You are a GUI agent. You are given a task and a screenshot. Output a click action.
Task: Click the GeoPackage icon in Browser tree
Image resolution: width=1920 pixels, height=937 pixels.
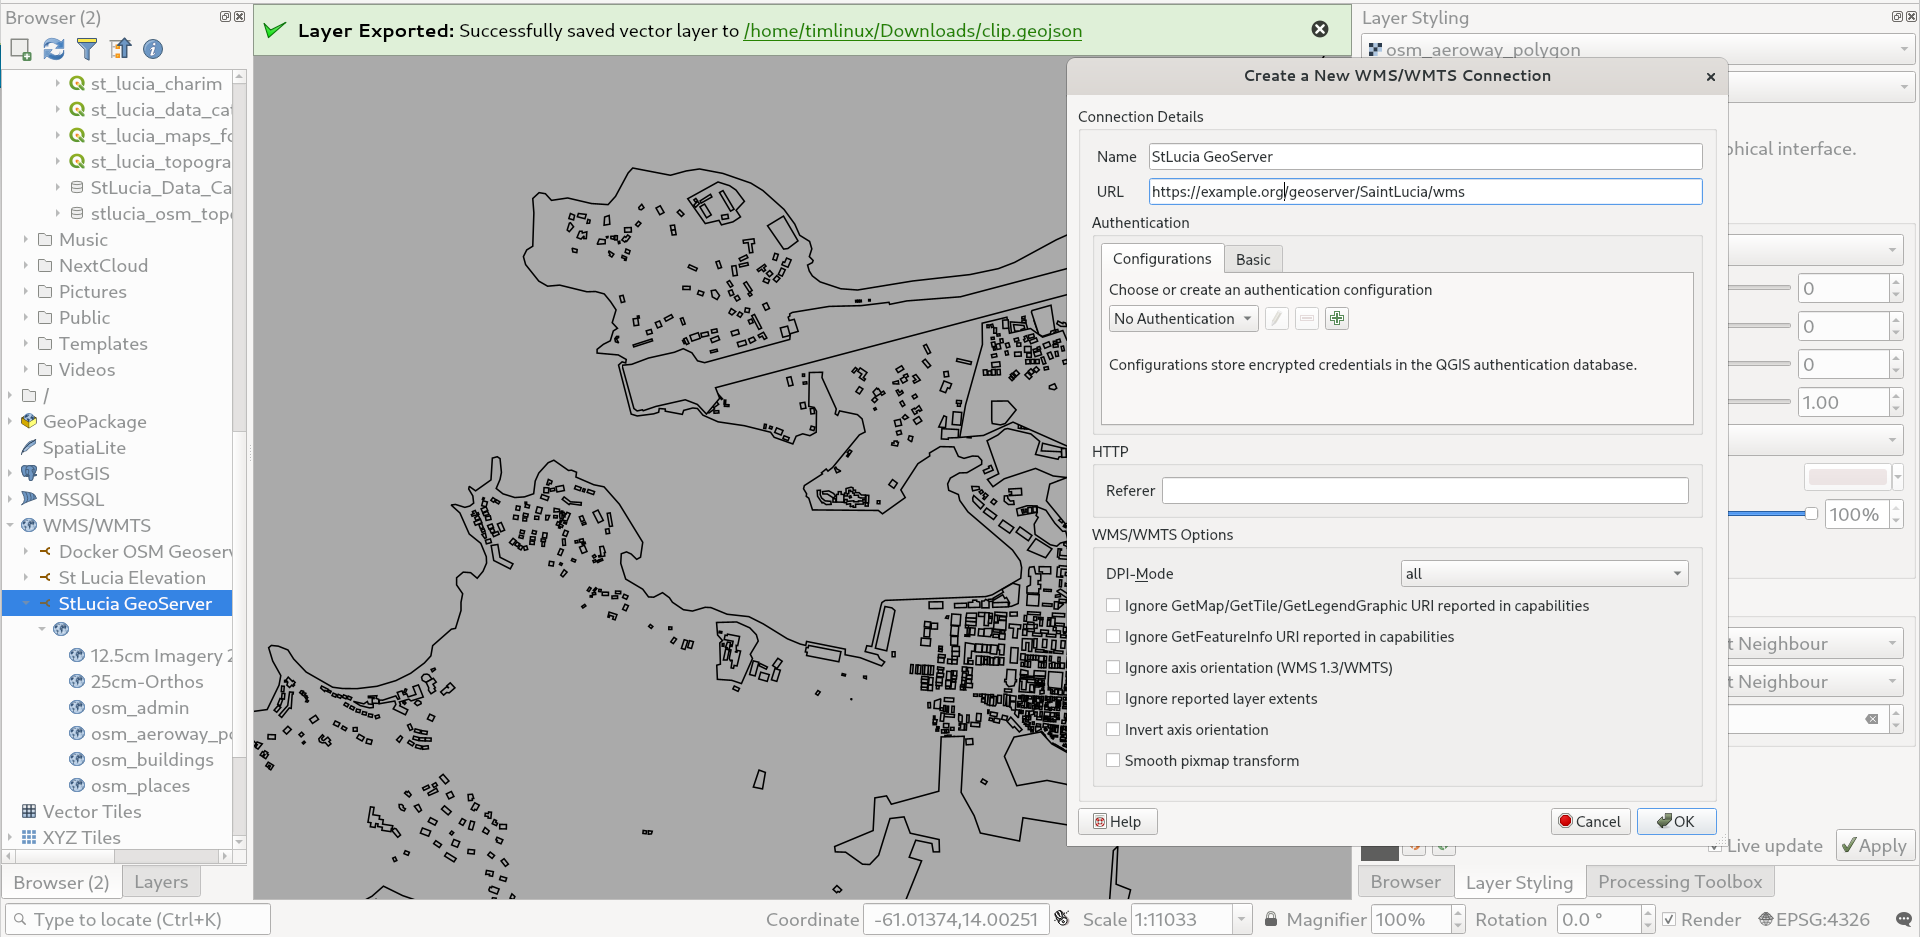[29, 421]
